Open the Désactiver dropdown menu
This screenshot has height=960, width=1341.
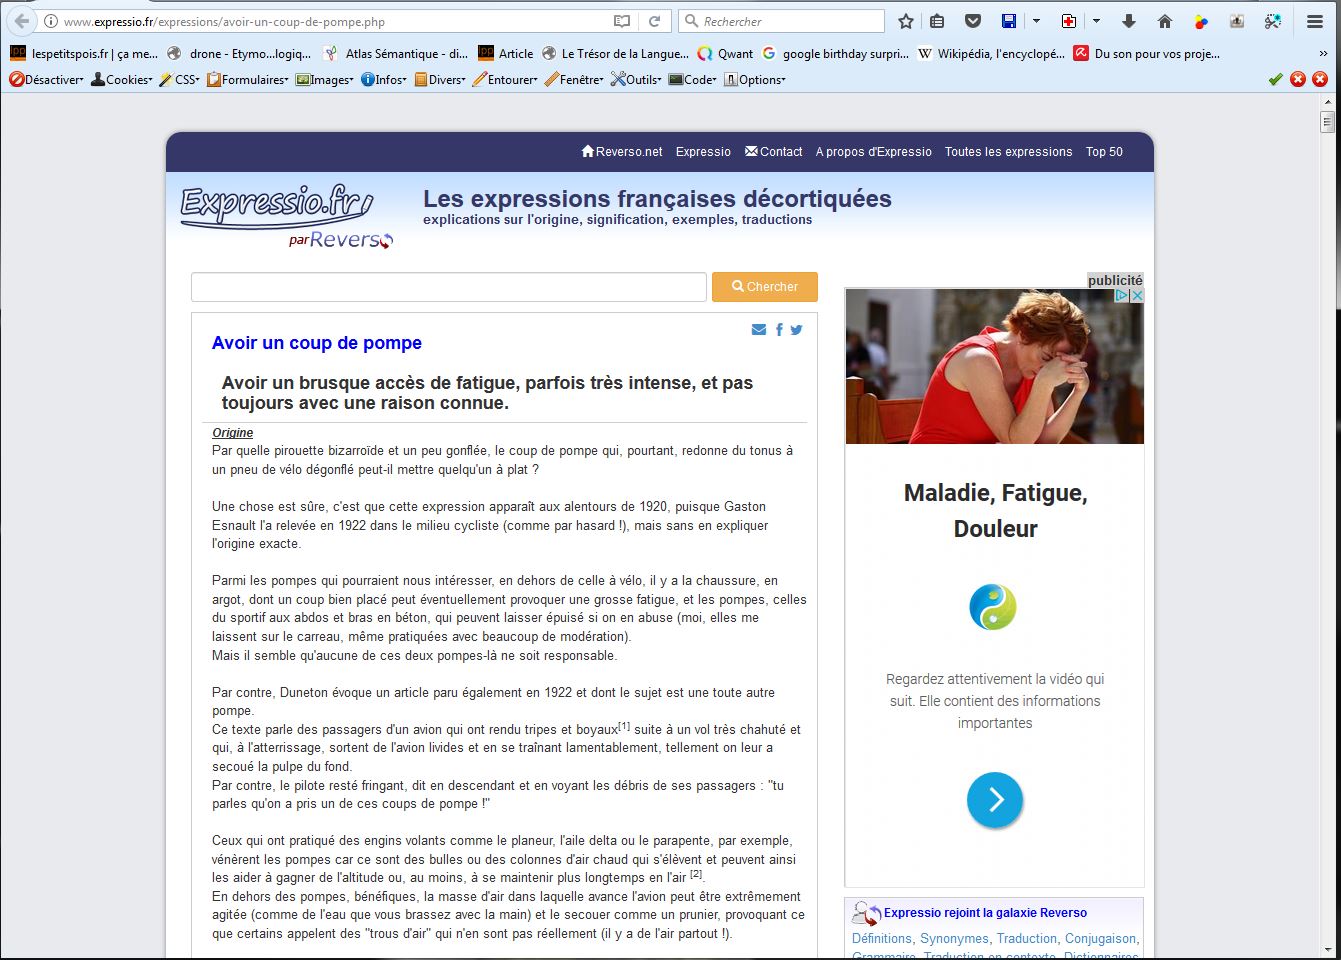point(46,79)
